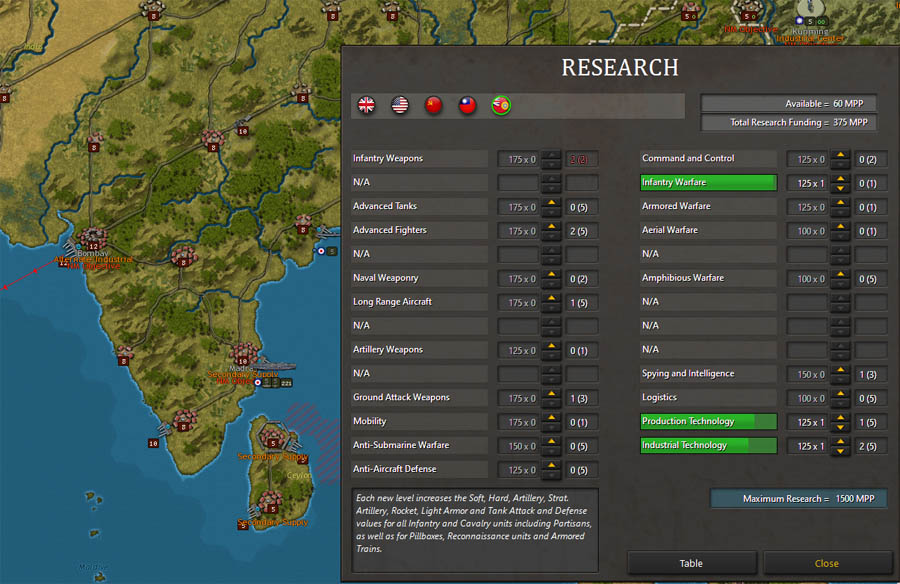This screenshot has width=900, height=584.
Task: Select the Amphibious Warfare research label
Action: (x=708, y=278)
